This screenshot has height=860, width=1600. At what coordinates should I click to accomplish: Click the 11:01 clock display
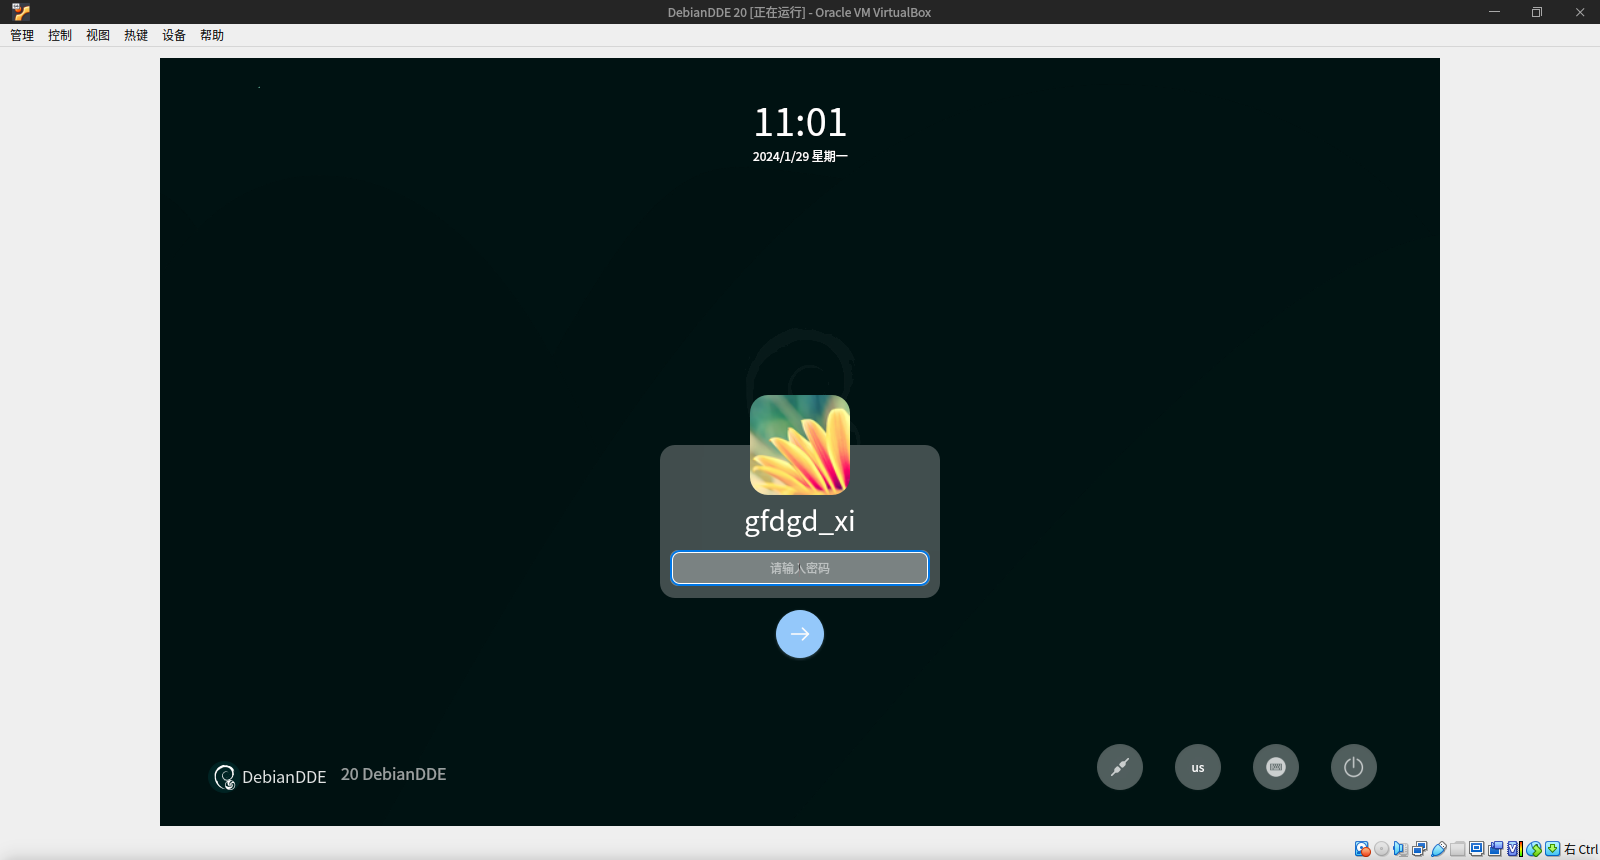click(800, 123)
